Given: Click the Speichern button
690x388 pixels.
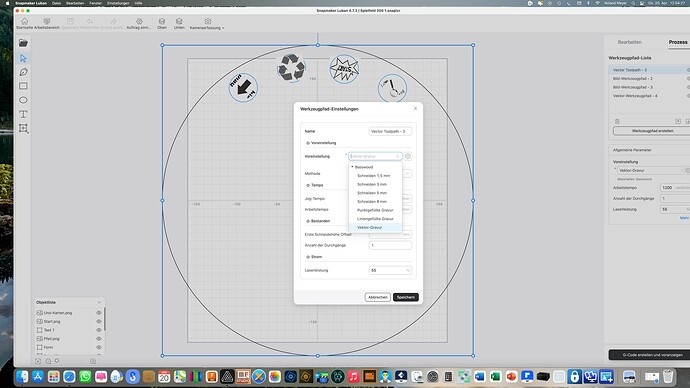Looking at the screenshot, I should (x=406, y=297).
